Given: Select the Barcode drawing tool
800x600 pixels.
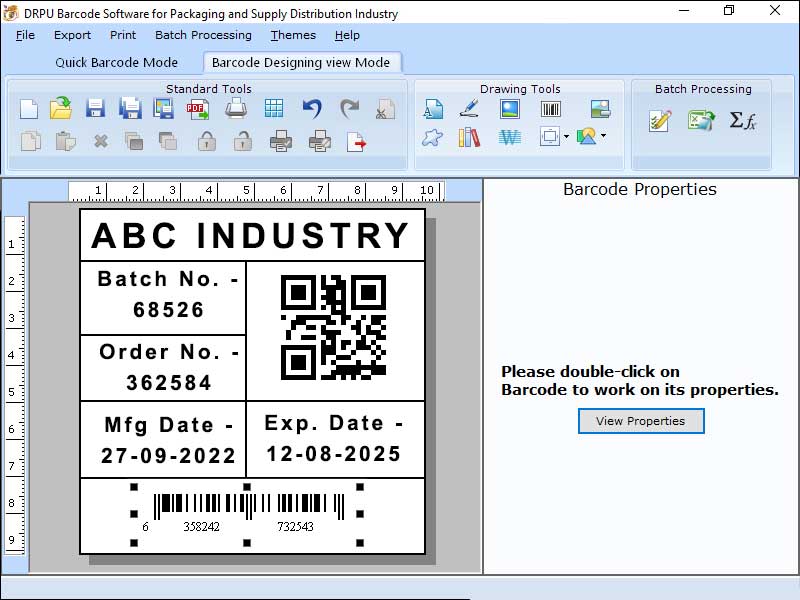Looking at the screenshot, I should tap(552, 110).
